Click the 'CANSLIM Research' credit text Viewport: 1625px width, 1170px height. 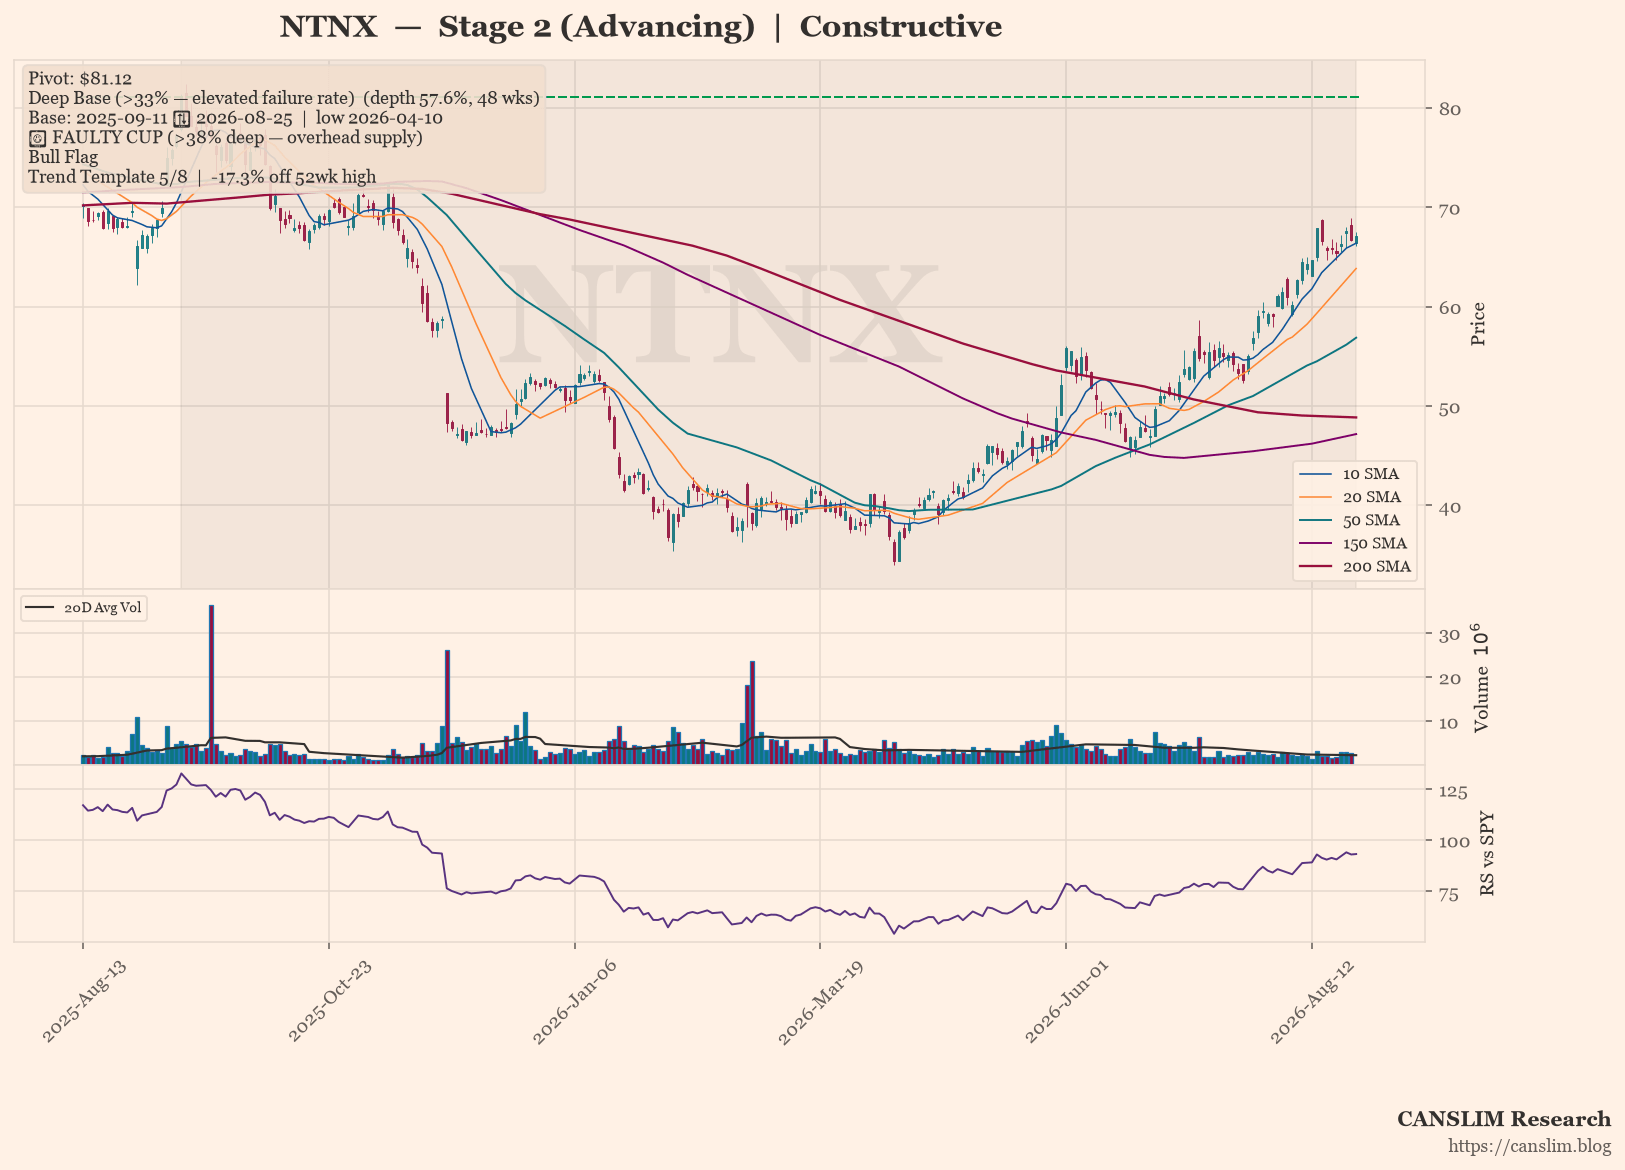coord(1504,1119)
